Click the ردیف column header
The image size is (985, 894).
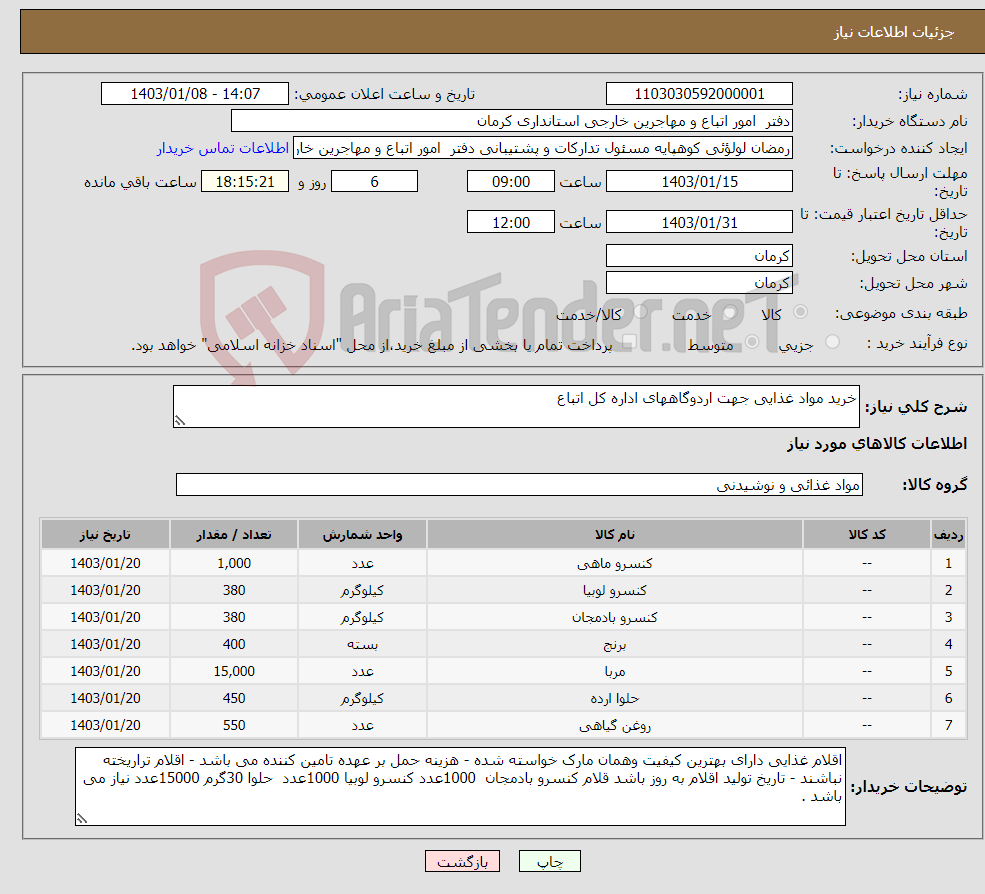click(948, 535)
